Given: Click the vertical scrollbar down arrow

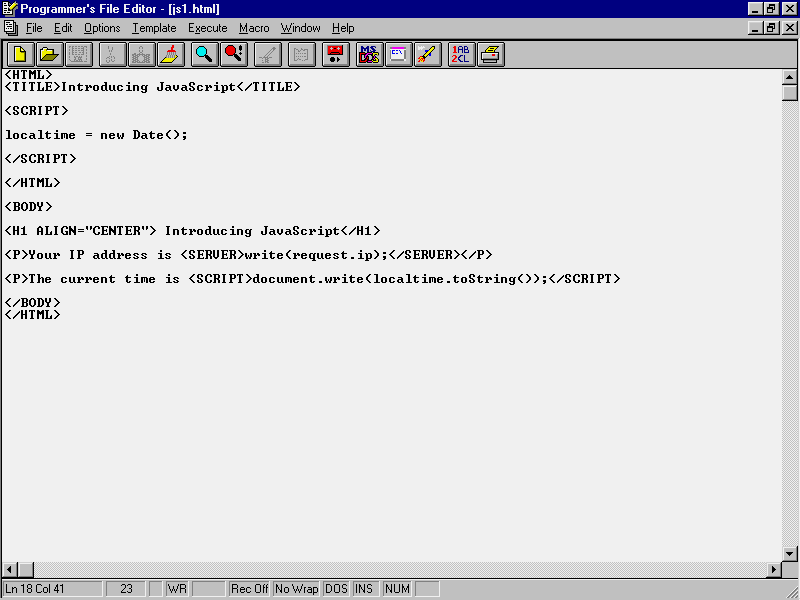Looking at the screenshot, I should (790, 553).
